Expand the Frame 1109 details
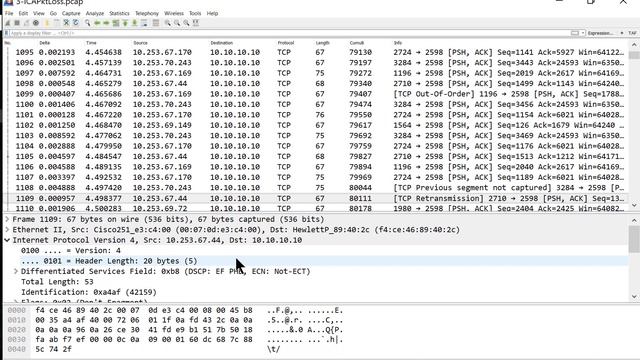The width and height of the screenshot is (640, 360). point(7,219)
